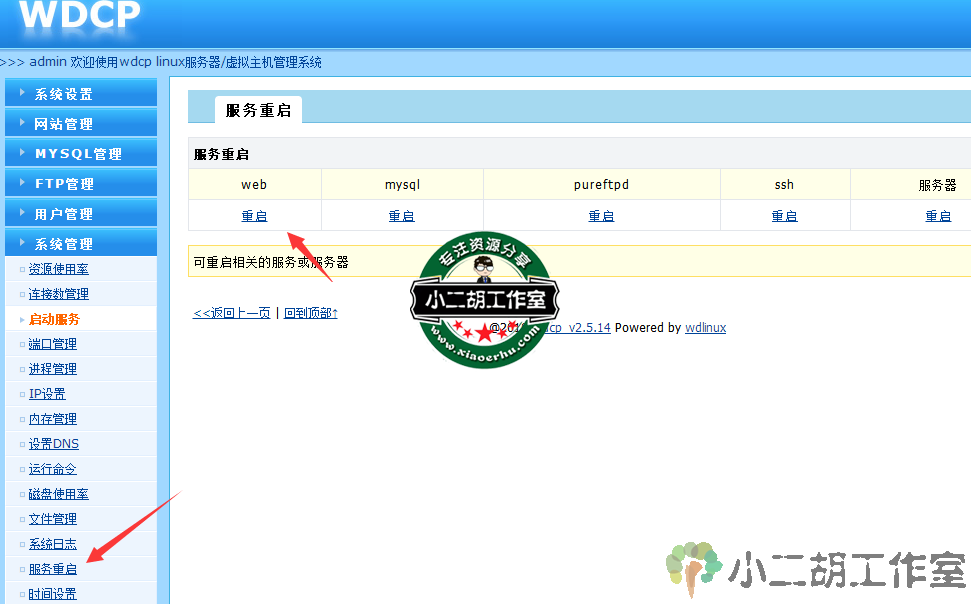Click the 回到顶部 link
Viewport: 971px width, 604px height.
coord(311,313)
